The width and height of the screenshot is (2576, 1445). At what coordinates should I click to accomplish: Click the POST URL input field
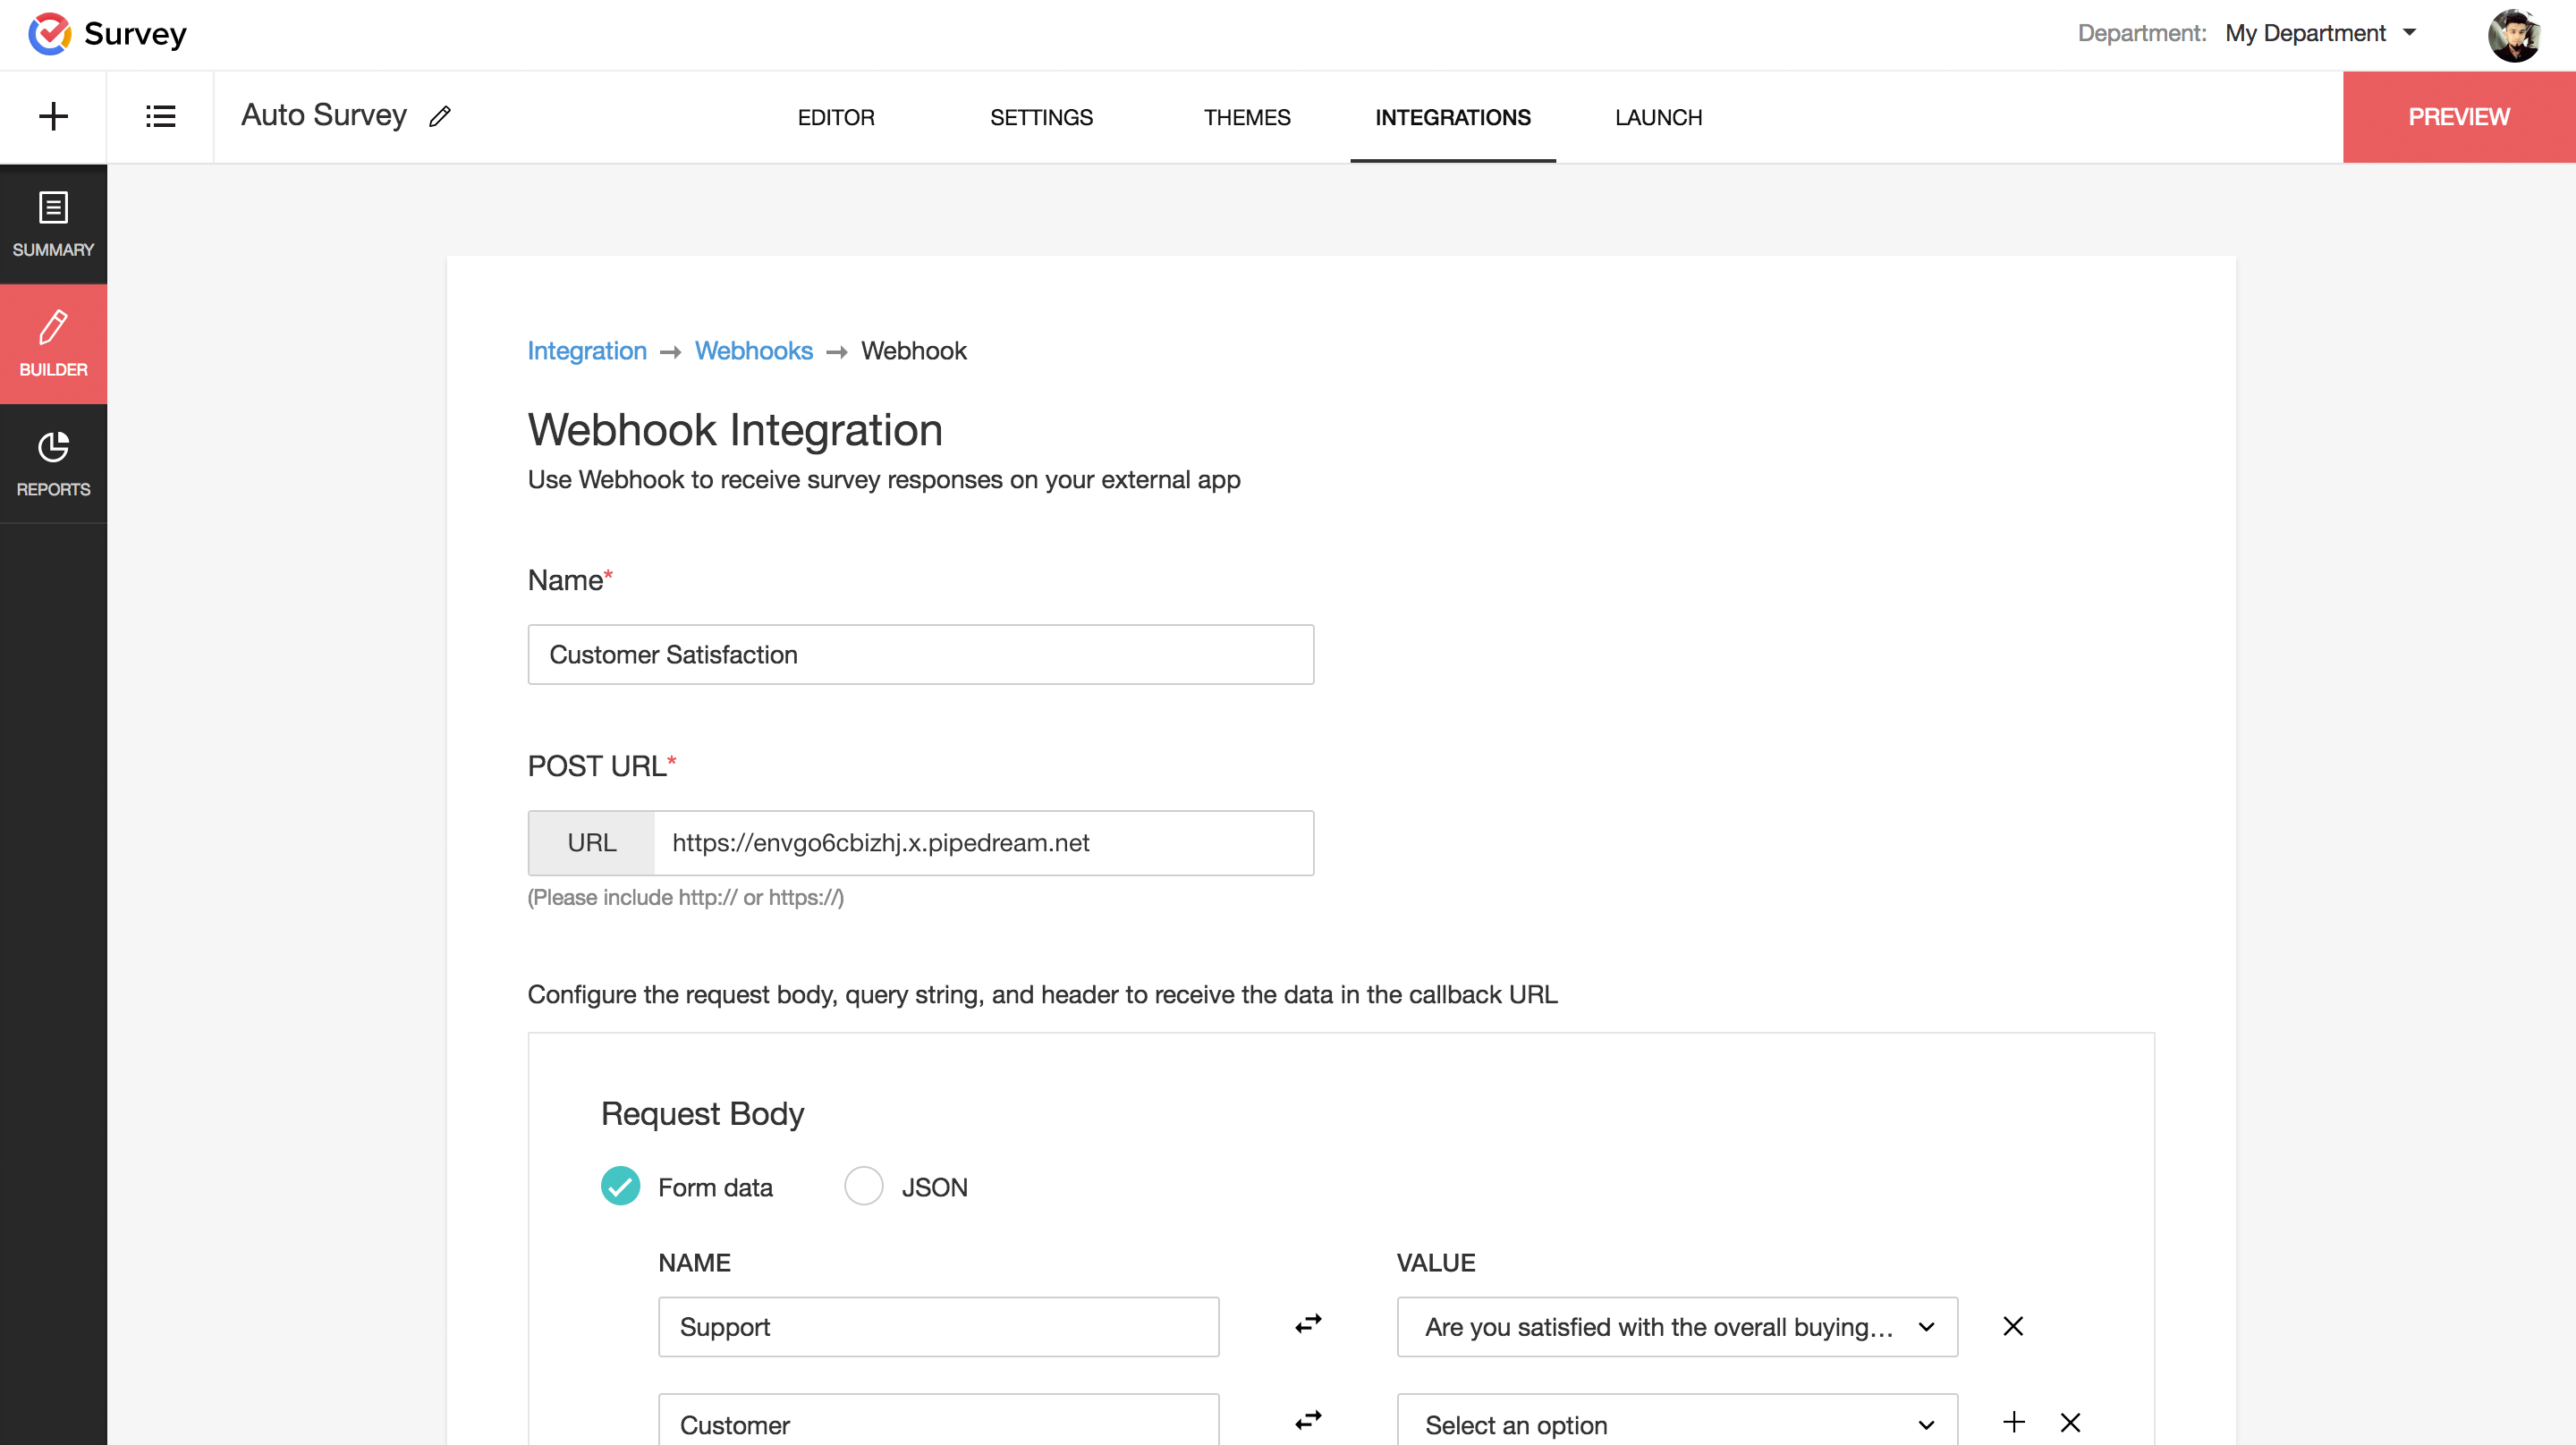click(982, 842)
